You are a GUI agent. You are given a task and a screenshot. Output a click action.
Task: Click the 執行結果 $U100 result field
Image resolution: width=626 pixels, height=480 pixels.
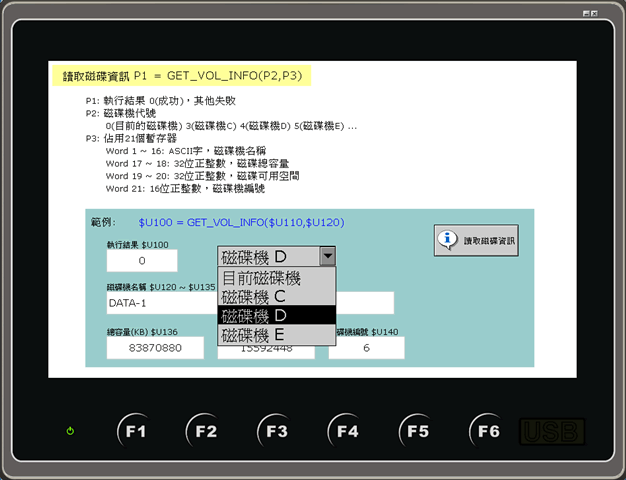point(142,261)
